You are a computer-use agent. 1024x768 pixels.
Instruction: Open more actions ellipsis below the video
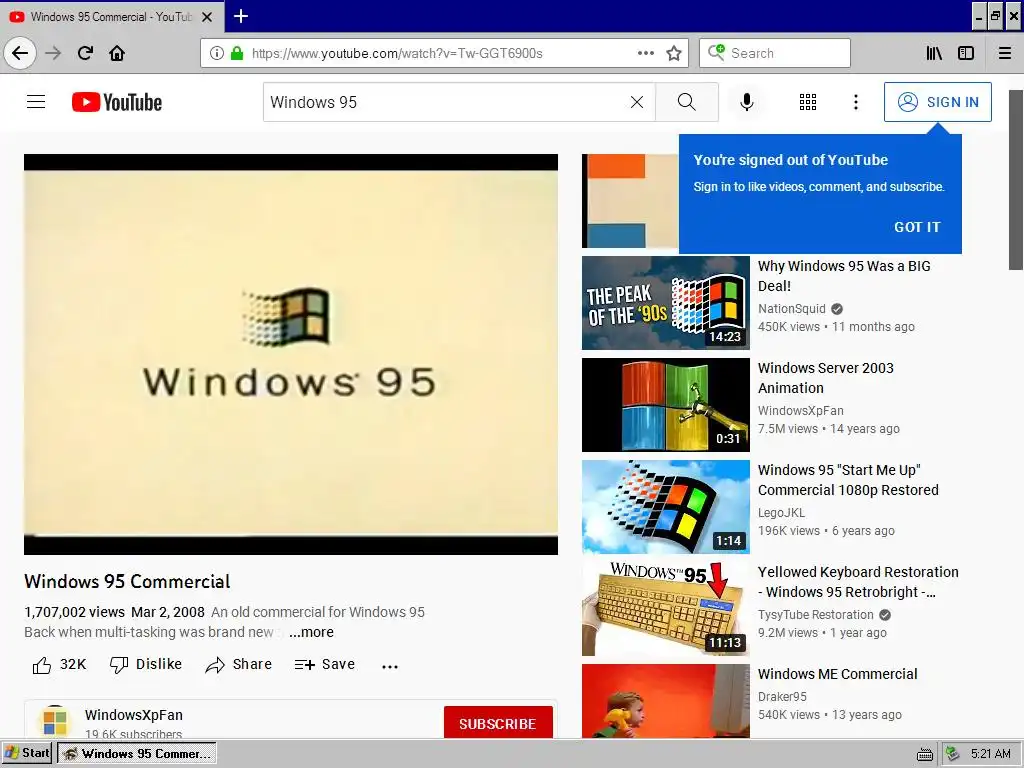coord(390,667)
